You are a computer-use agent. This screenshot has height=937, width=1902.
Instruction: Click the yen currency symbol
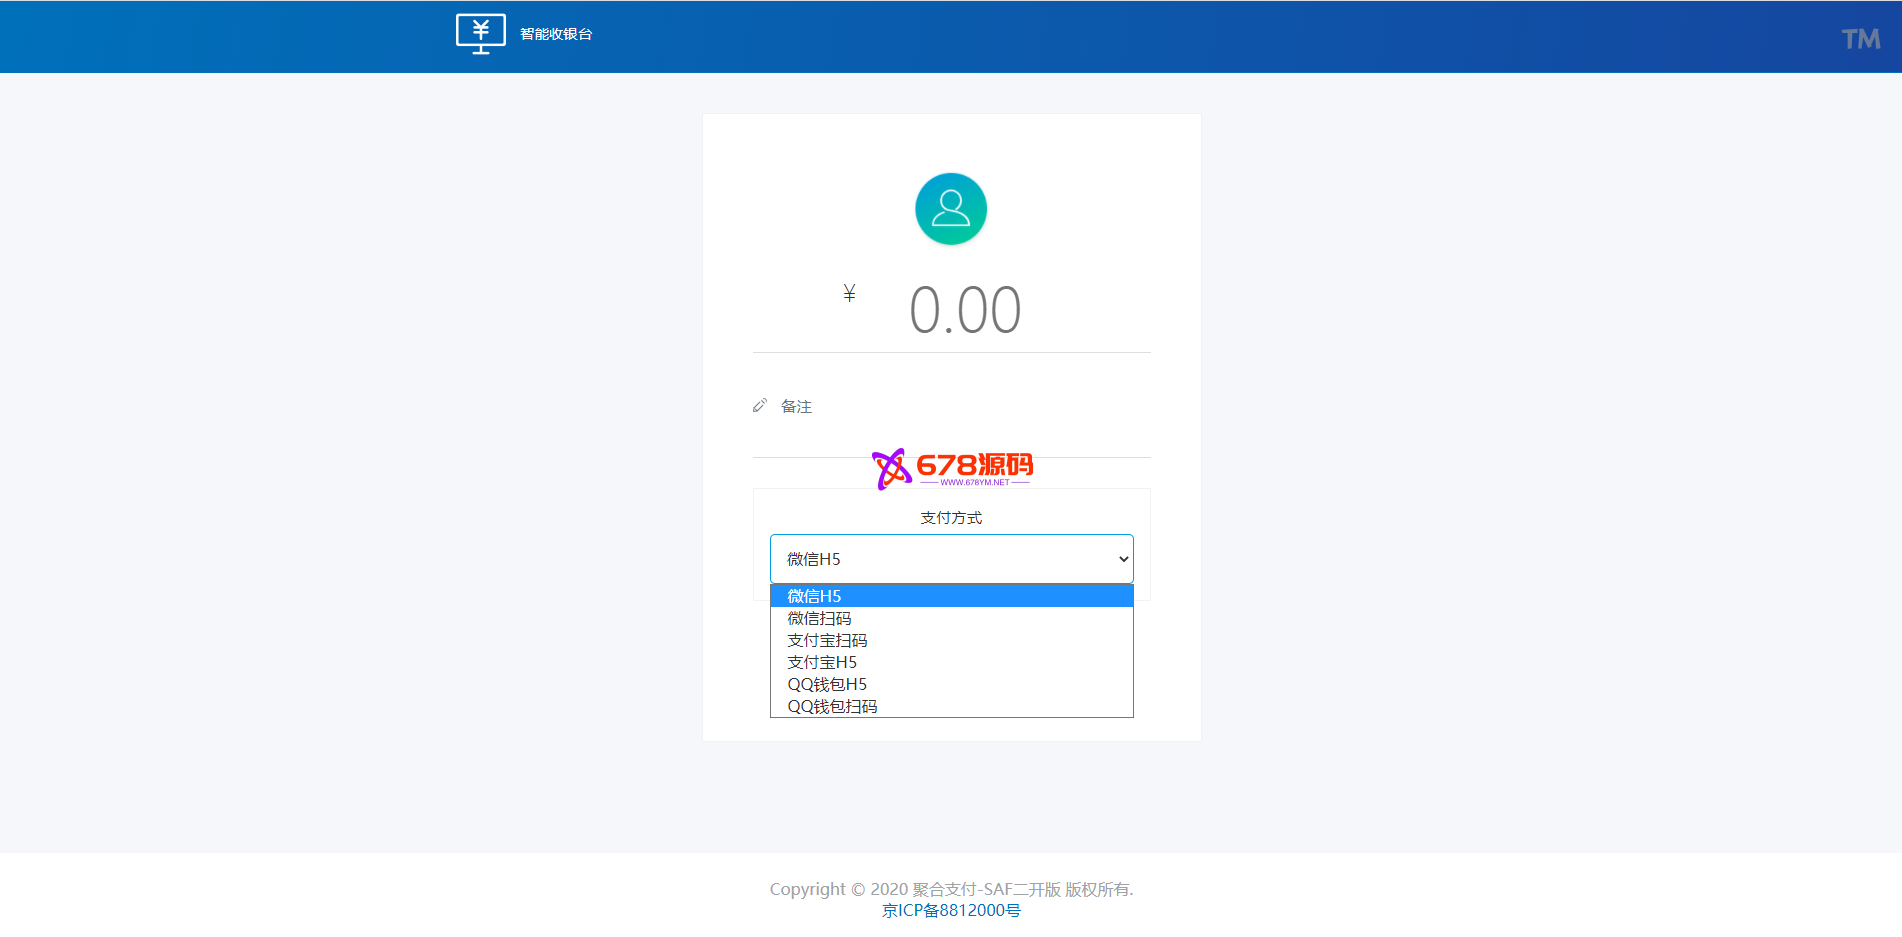pos(849,293)
